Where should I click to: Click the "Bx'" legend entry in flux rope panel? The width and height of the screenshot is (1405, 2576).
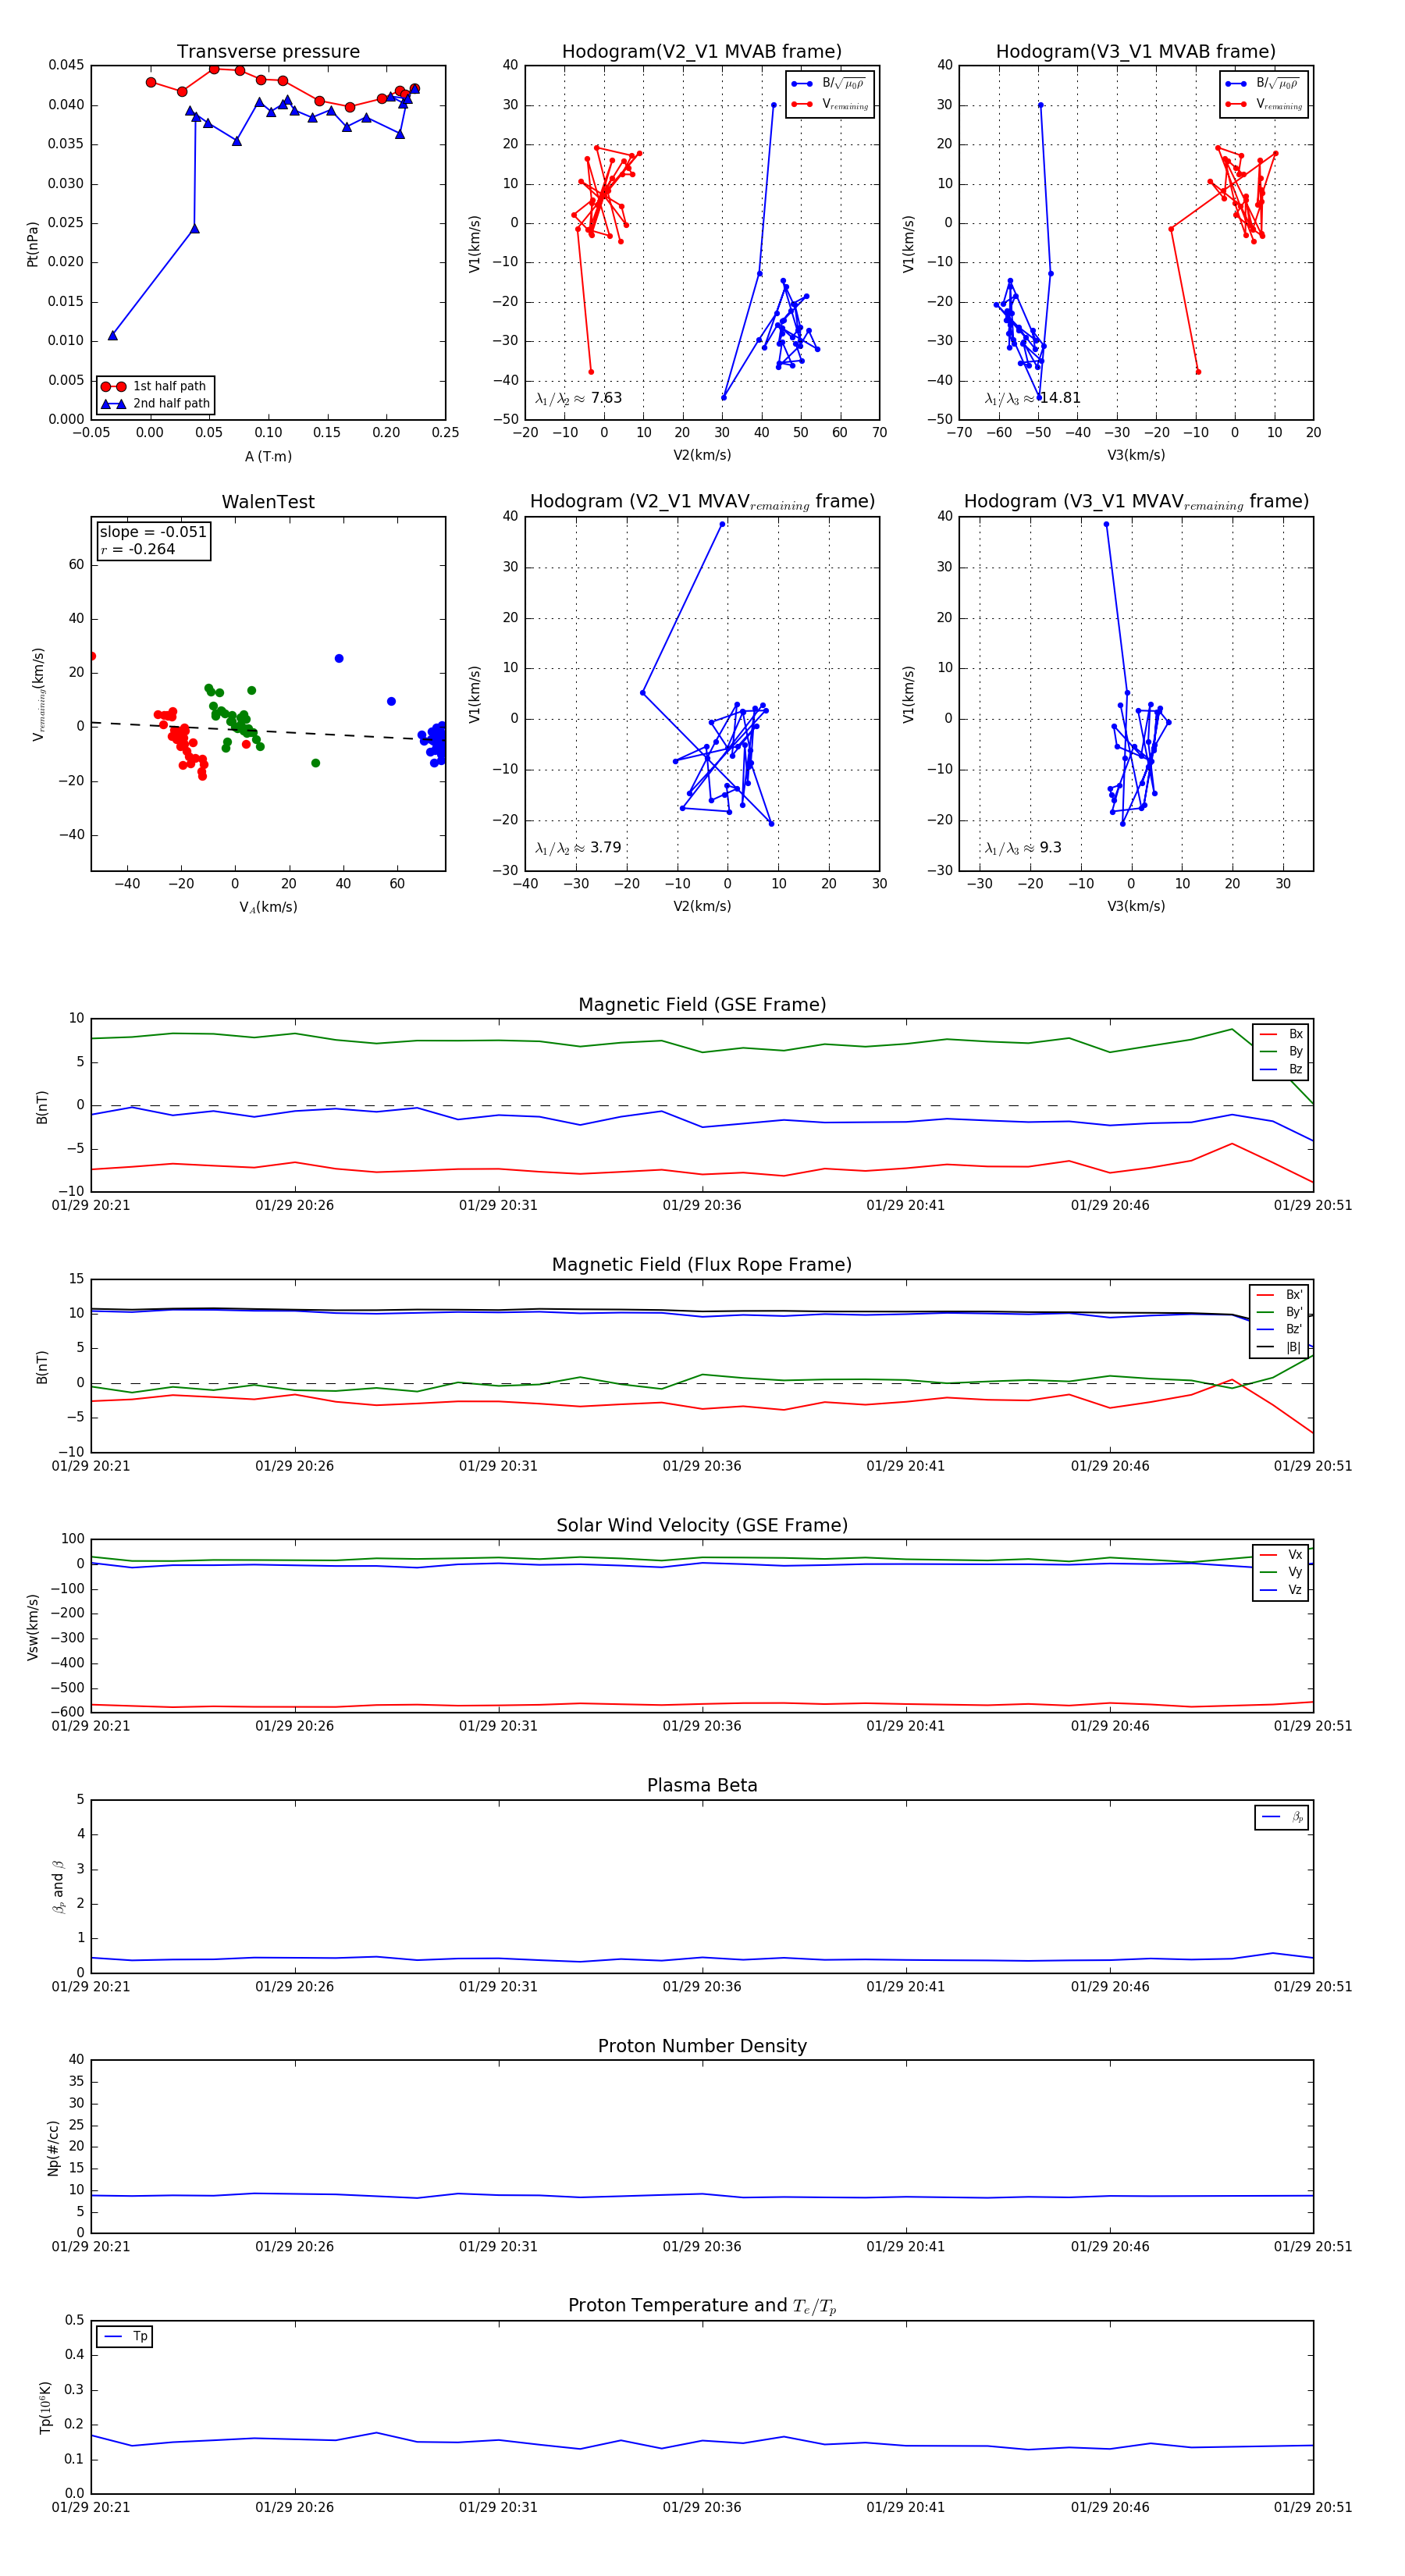[1280, 1294]
